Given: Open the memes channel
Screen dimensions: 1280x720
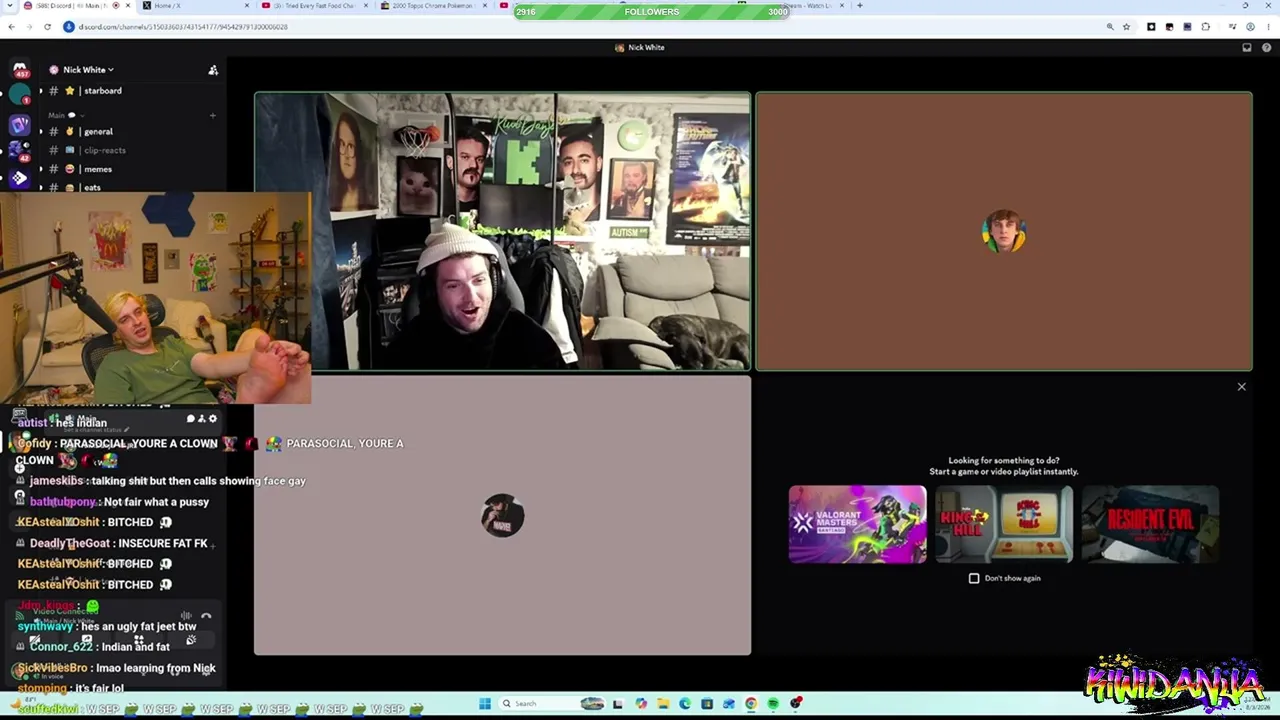Looking at the screenshot, I should pyautogui.click(x=97, y=169).
